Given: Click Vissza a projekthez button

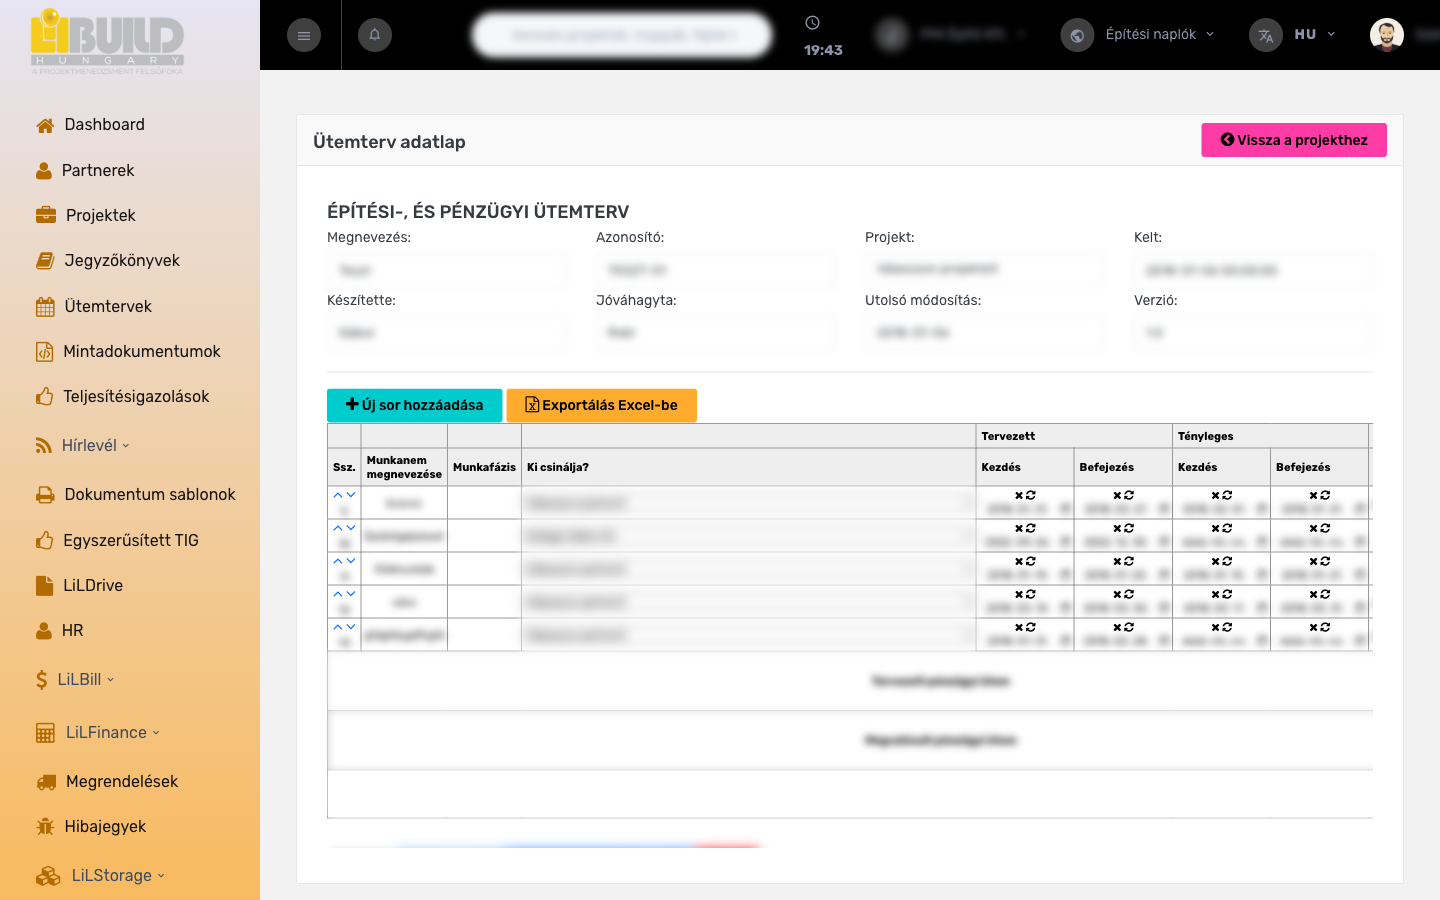Looking at the screenshot, I should [1294, 140].
